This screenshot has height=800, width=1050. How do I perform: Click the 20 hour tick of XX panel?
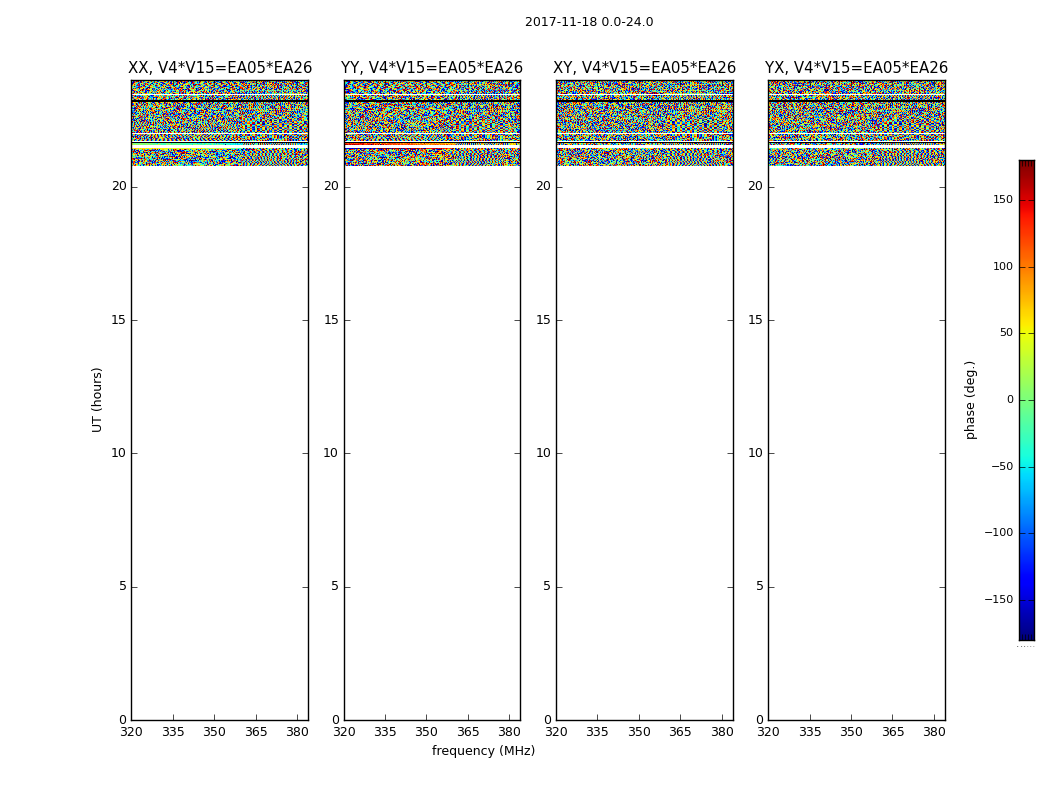pos(119,186)
